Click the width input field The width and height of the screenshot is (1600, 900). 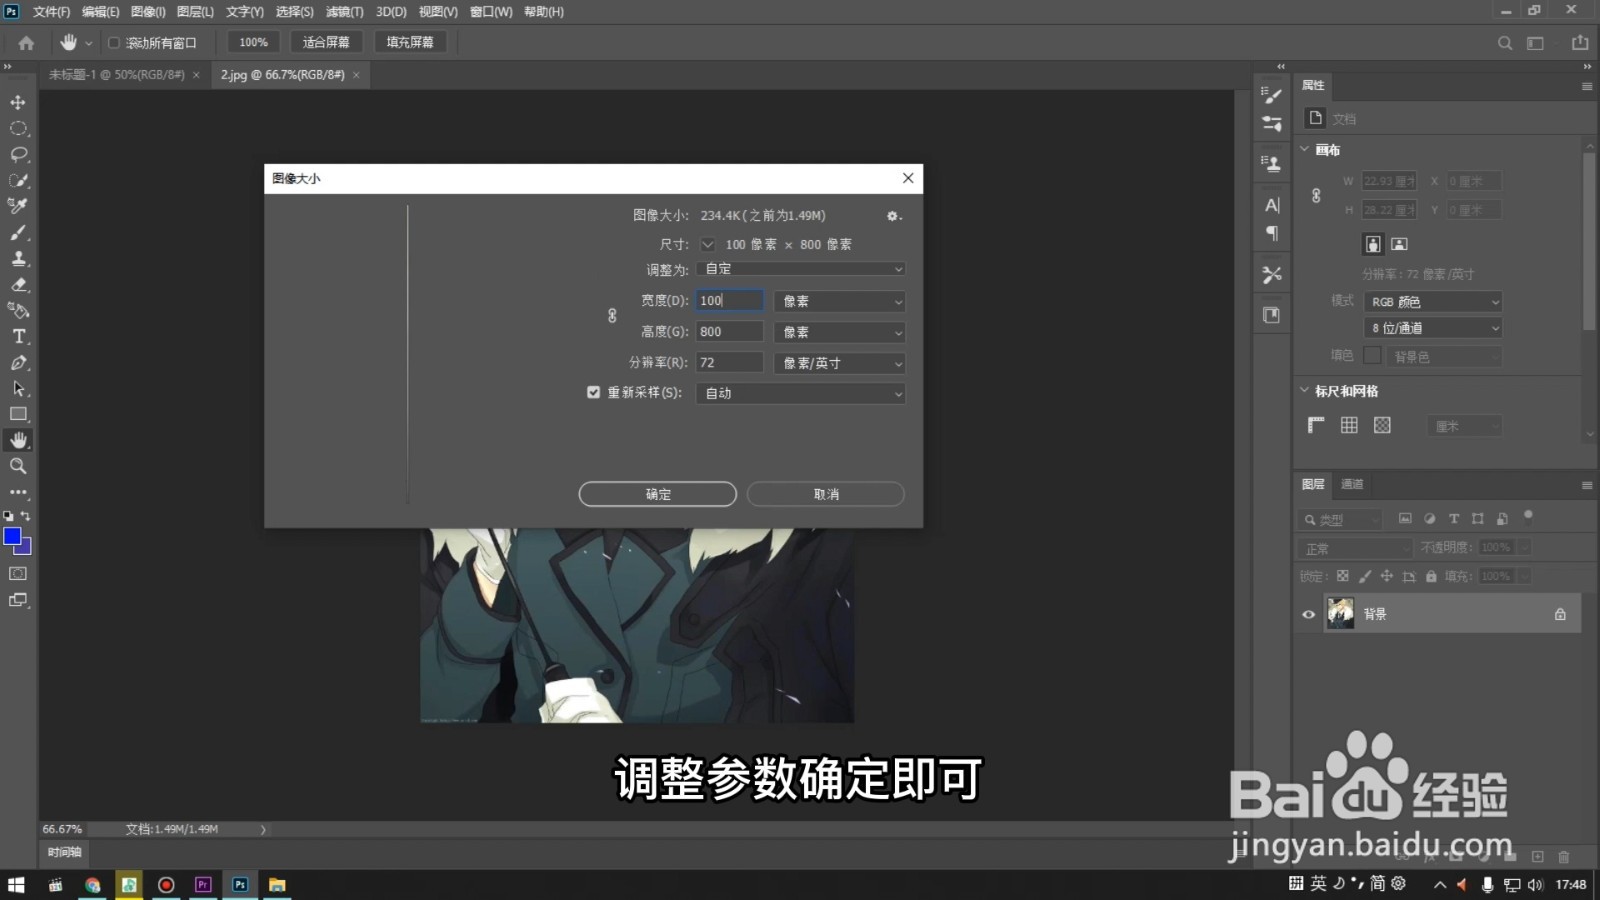point(729,301)
